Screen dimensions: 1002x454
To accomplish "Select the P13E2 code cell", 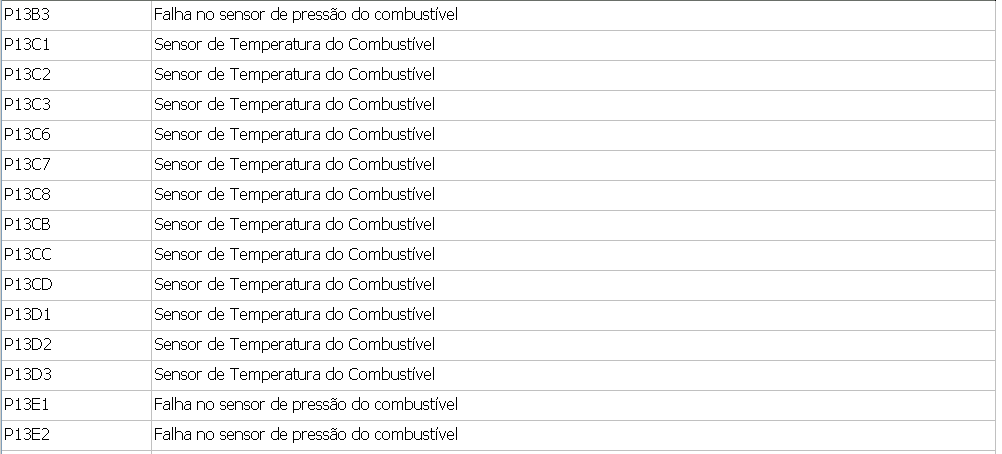I will pos(27,435).
